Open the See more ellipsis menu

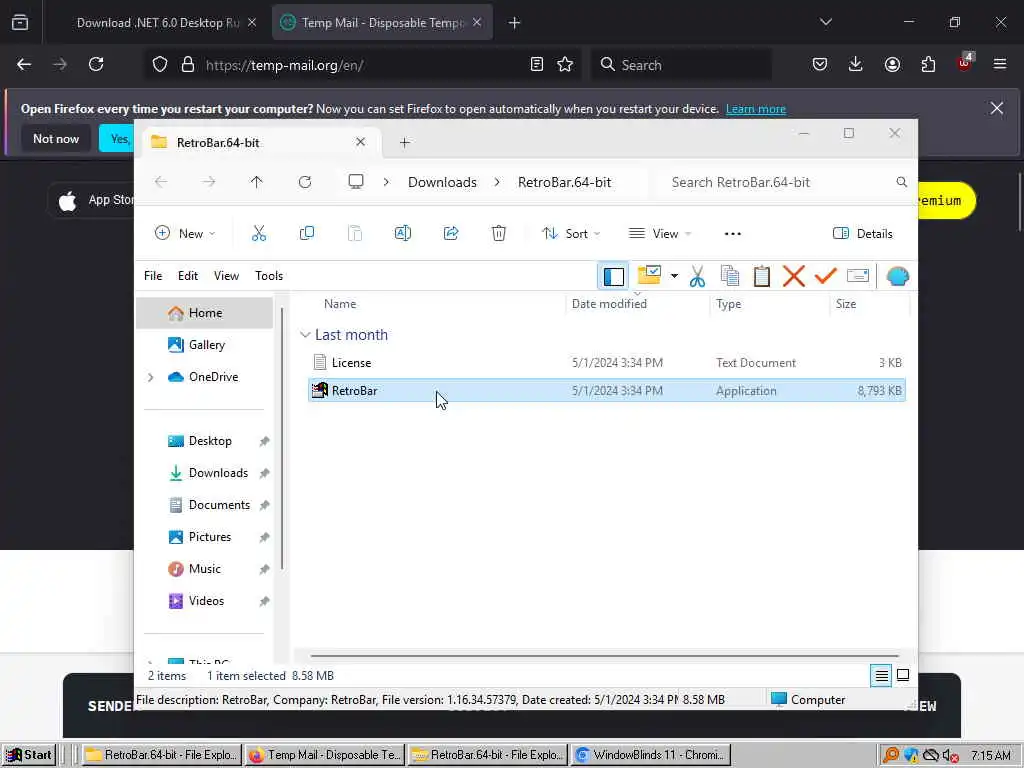(x=732, y=234)
